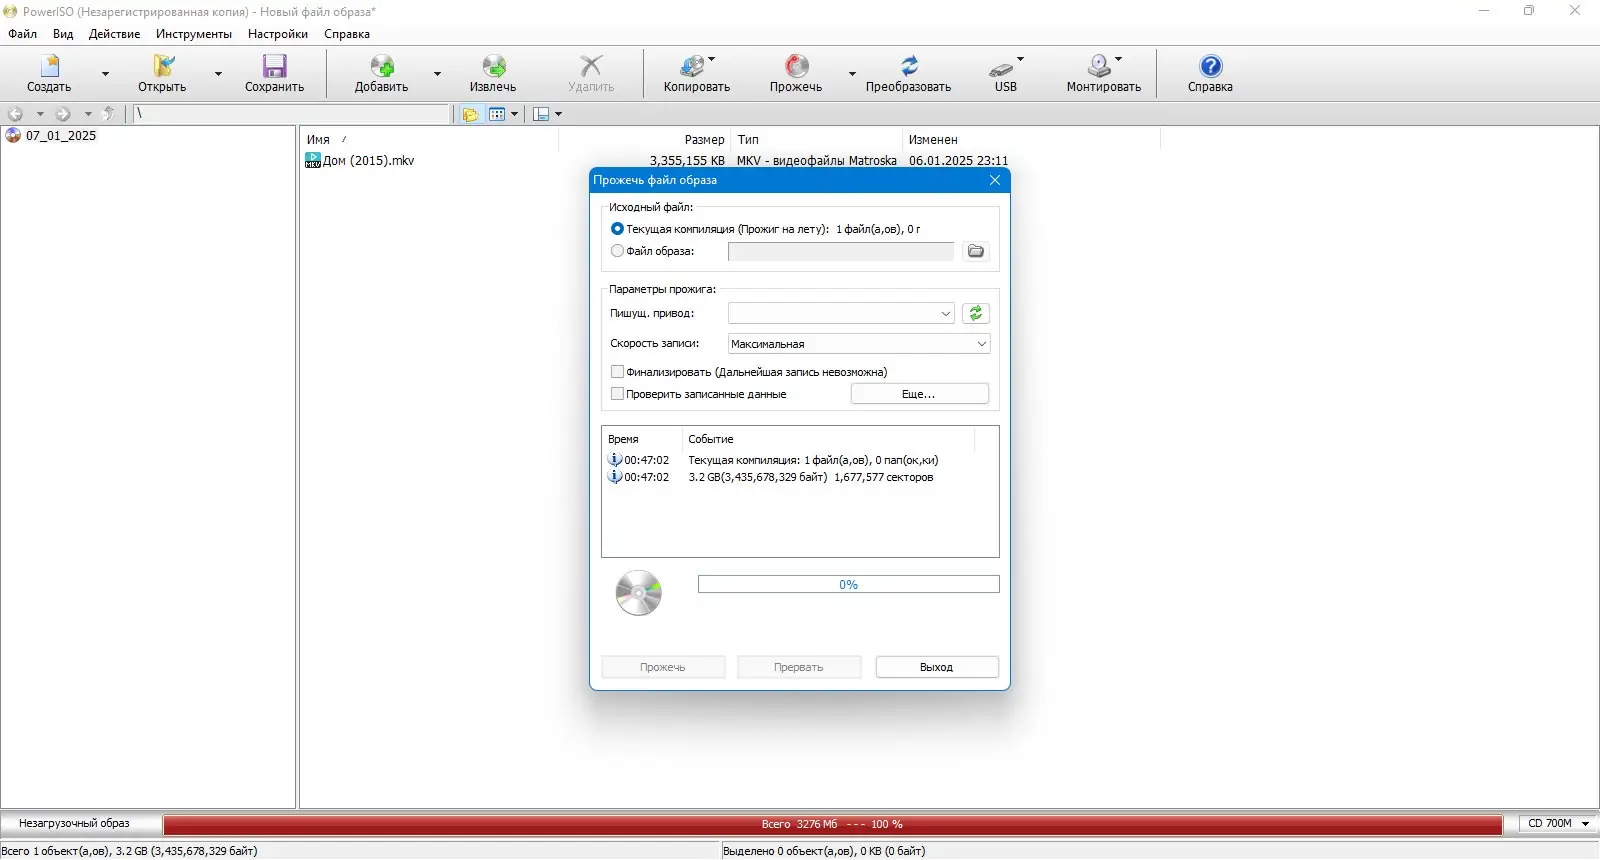Click the Удалить toolbar icon
Viewport: 1600px width, 860px height.
(591, 66)
